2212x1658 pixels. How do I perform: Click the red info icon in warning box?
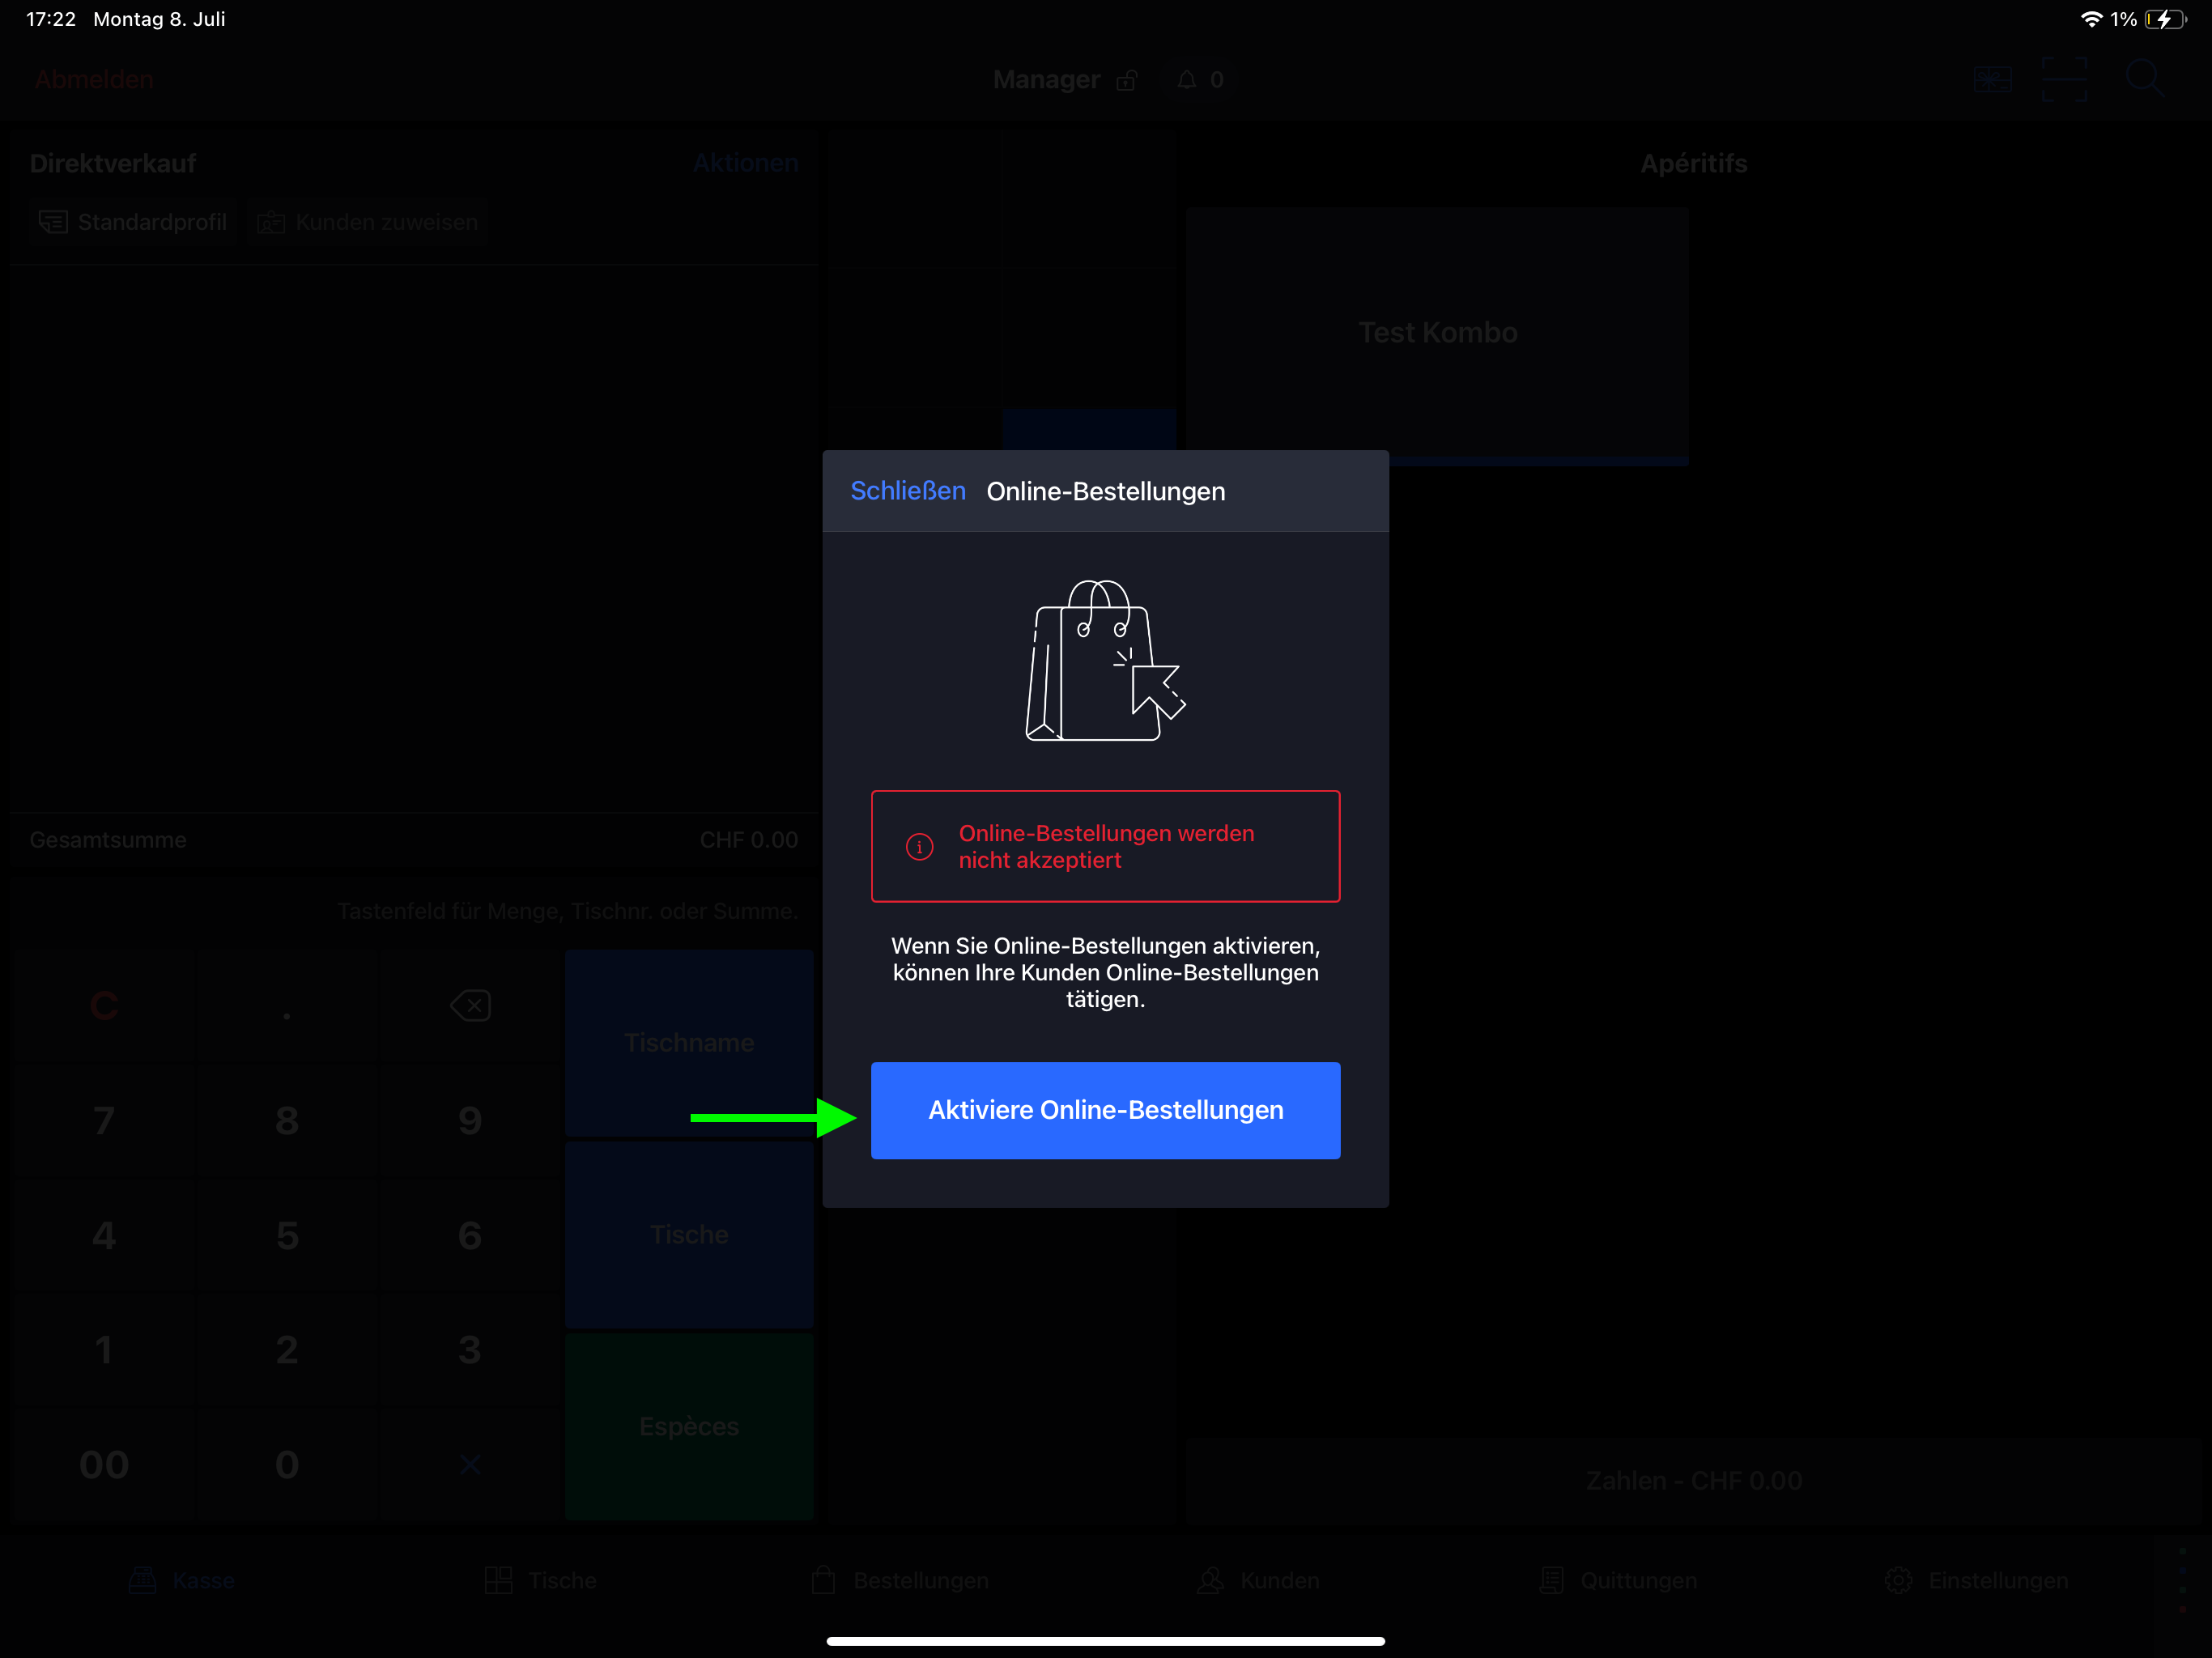pyautogui.click(x=919, y=847)
